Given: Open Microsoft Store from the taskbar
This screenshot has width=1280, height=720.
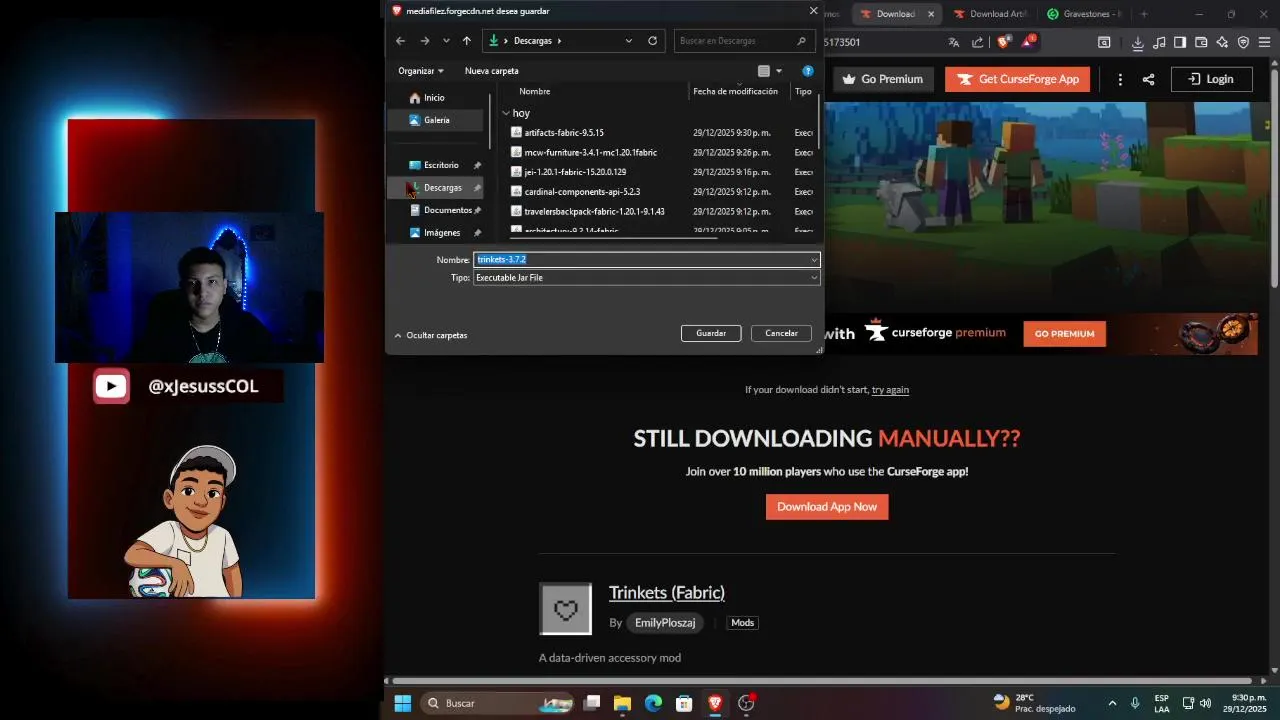Looking at the screenshot, I should pos(684,703).
